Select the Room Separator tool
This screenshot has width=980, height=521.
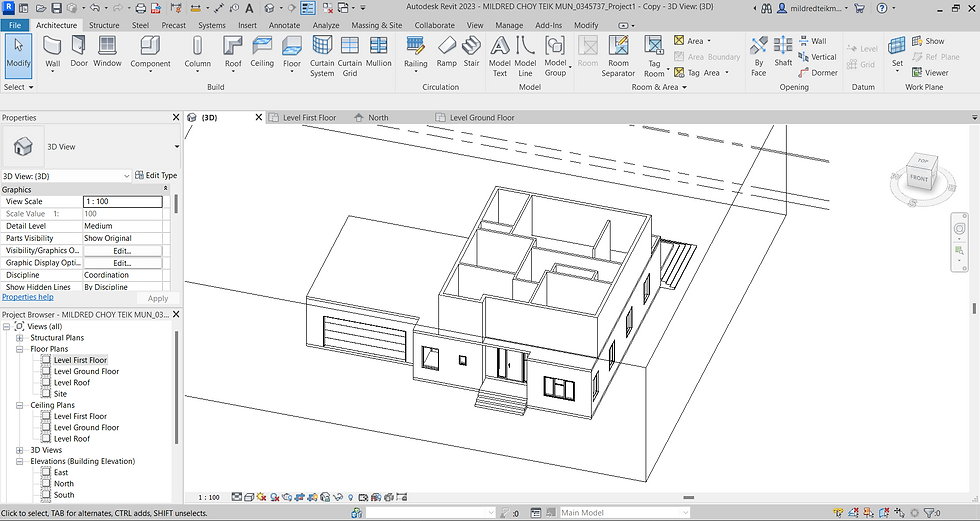coord(618,56)
